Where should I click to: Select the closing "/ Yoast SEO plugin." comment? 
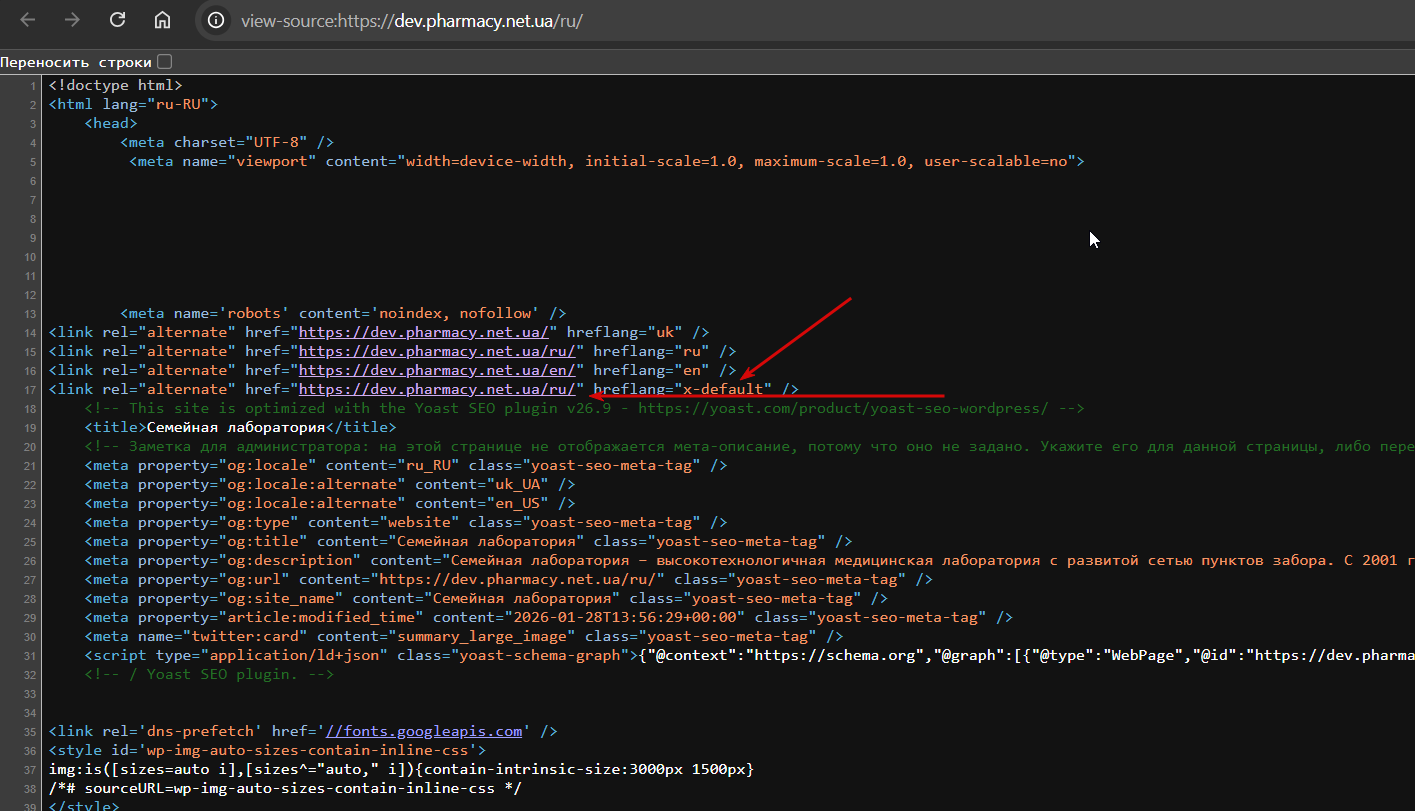[x=209, y=674]
